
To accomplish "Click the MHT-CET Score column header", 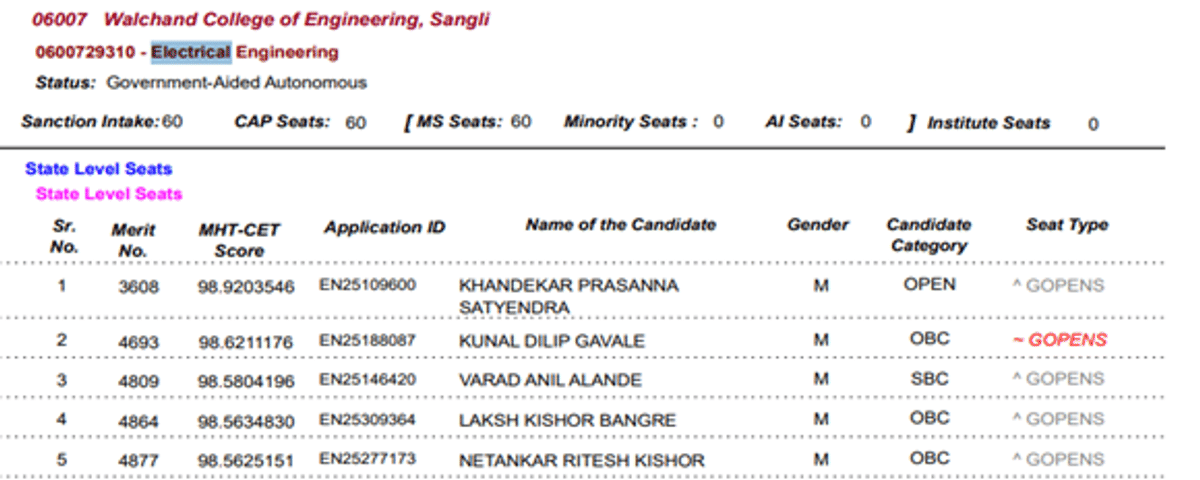I will click(x=238, y=240).
